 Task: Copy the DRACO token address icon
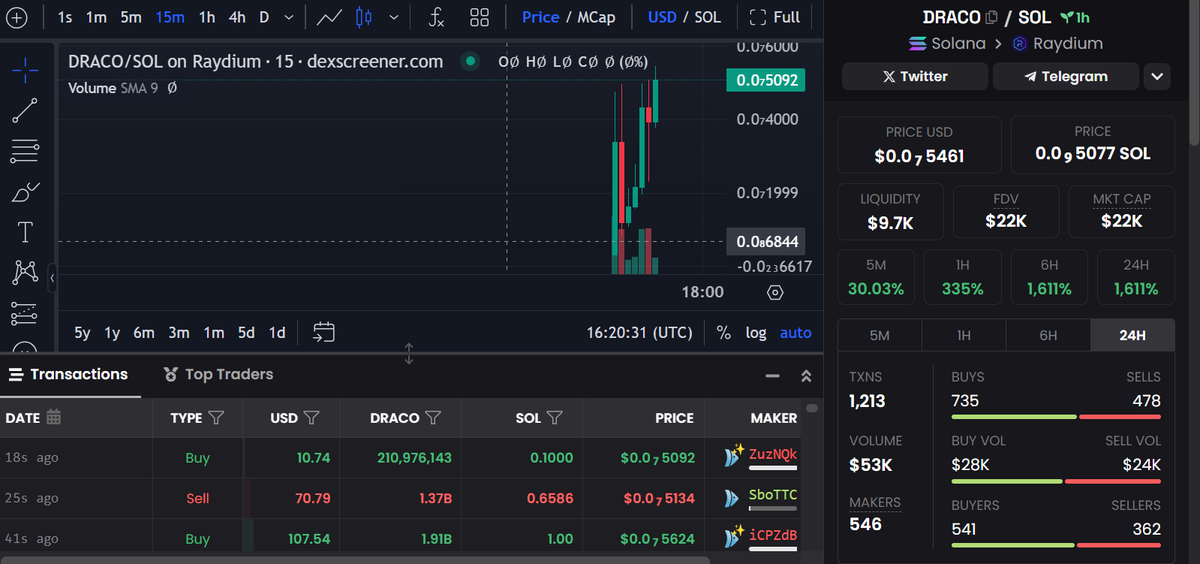(x=992, y=17)
